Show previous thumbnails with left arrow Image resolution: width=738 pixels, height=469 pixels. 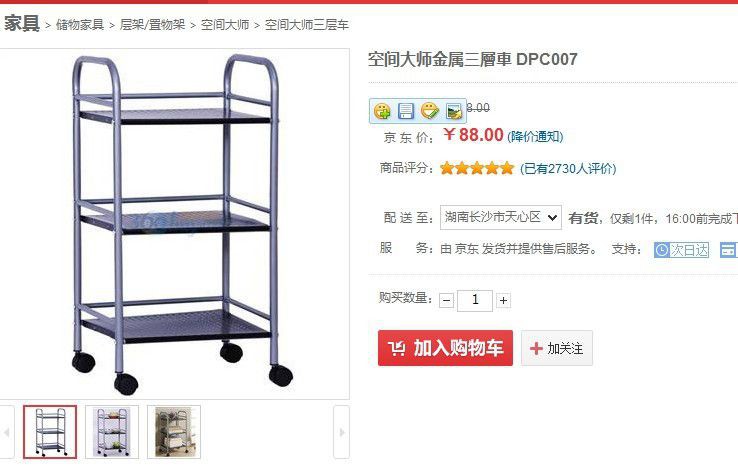(7, 432)
